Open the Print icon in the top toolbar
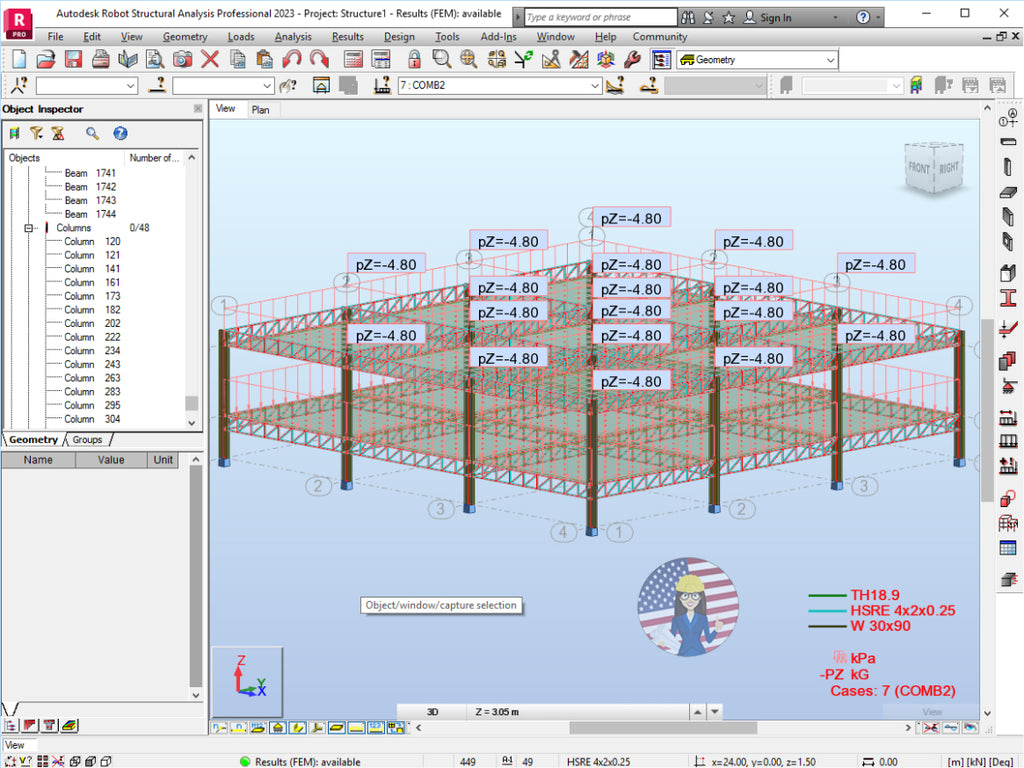This screenshot has height=768, width=1024. pyautogui.click(x=101, y=59)
